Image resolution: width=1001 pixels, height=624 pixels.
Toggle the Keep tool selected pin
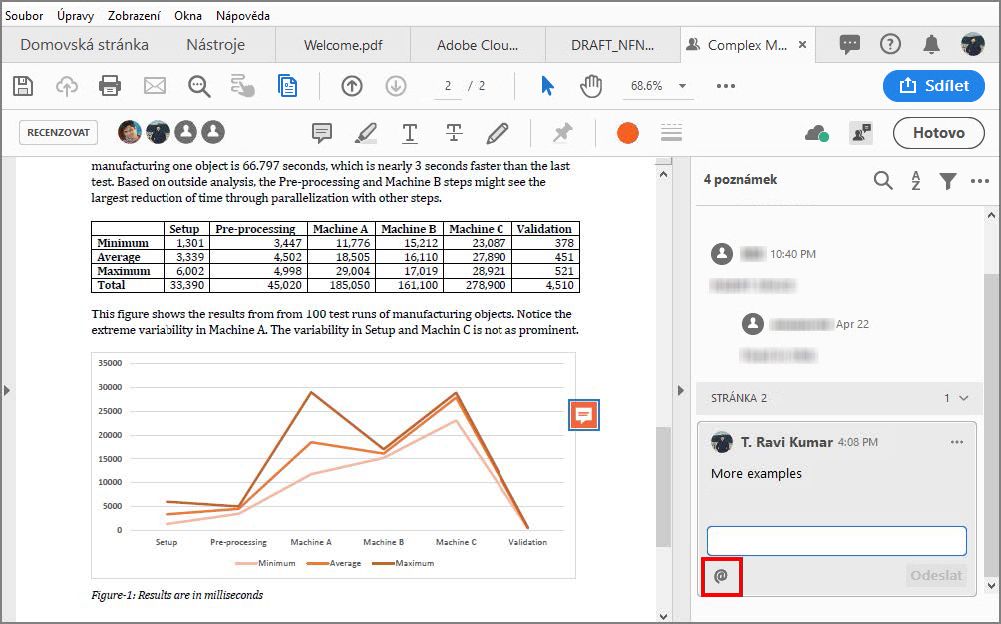tap(562, 133)
